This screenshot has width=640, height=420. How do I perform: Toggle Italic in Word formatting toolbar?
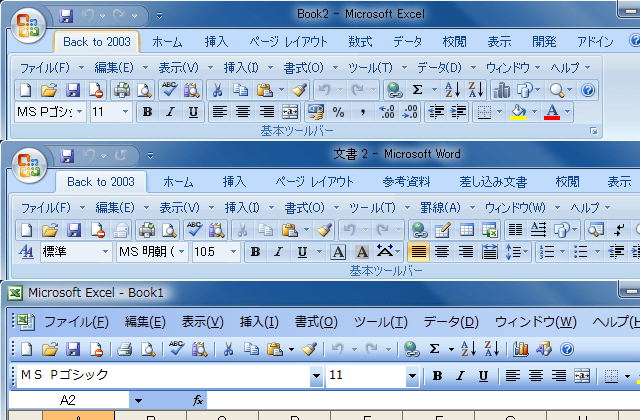(x=278, y=252)
